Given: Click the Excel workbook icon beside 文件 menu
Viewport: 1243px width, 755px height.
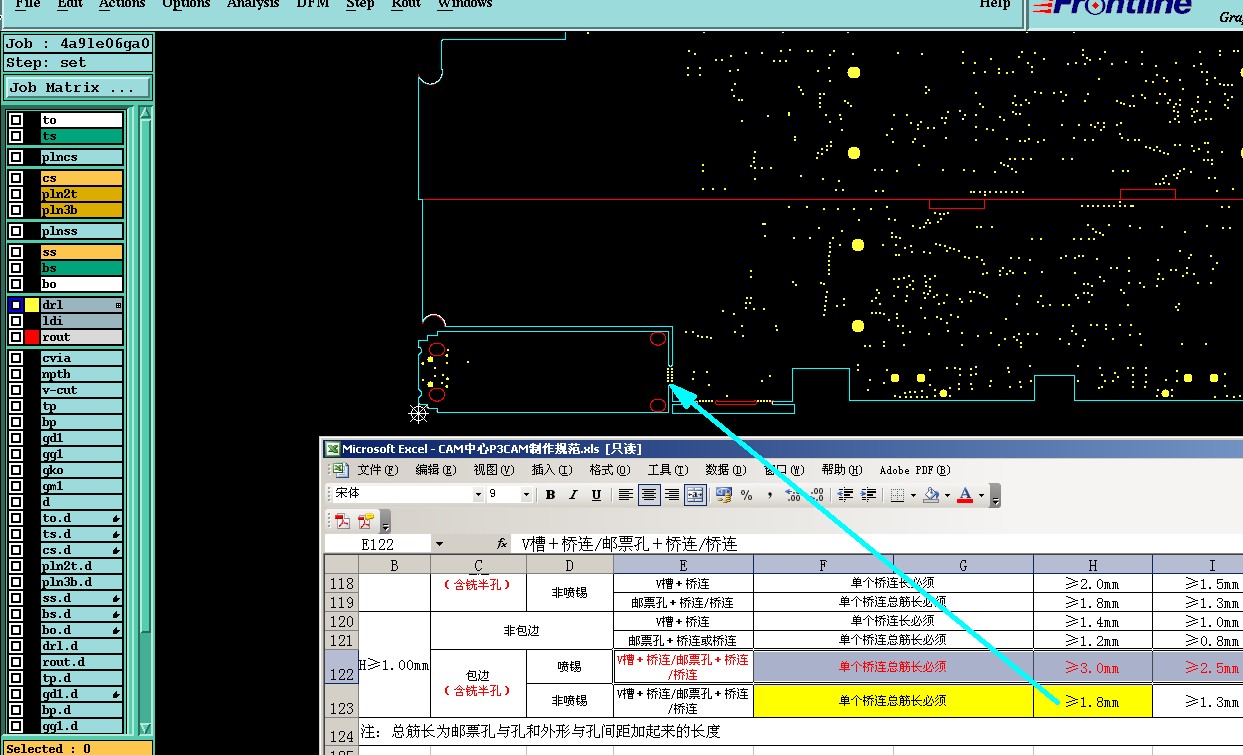Looking at the screenshot, I should click(339, 469).
